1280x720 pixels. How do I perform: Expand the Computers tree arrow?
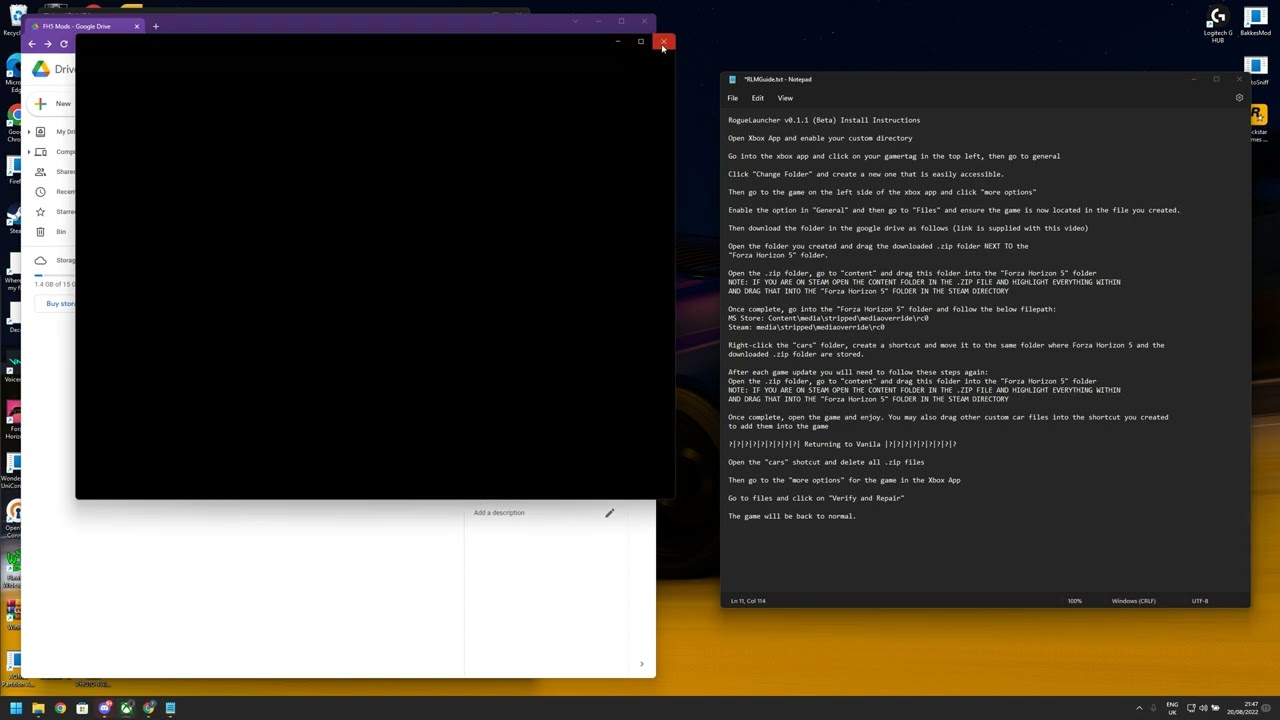point(28,152)
